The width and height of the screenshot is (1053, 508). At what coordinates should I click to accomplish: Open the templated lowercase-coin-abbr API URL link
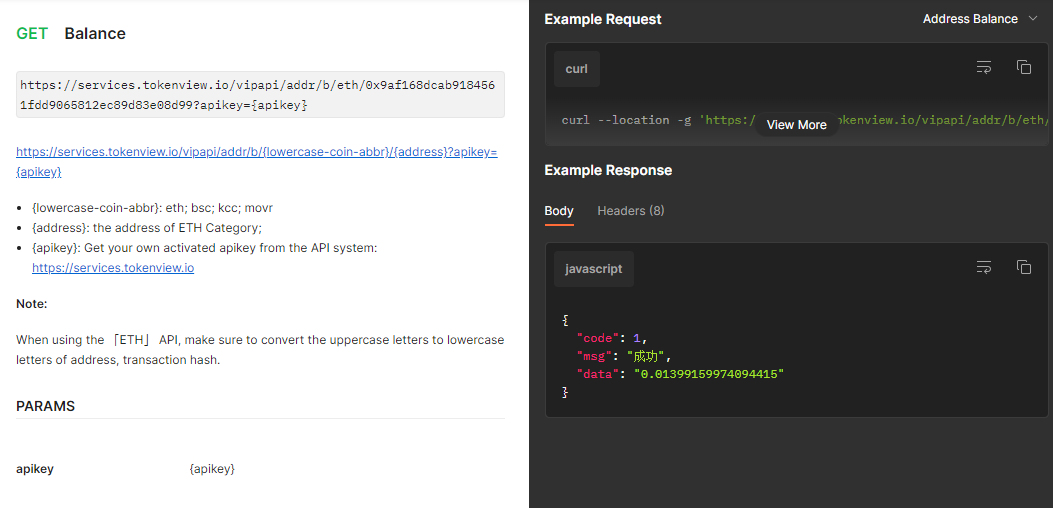[x=256, y=162]
